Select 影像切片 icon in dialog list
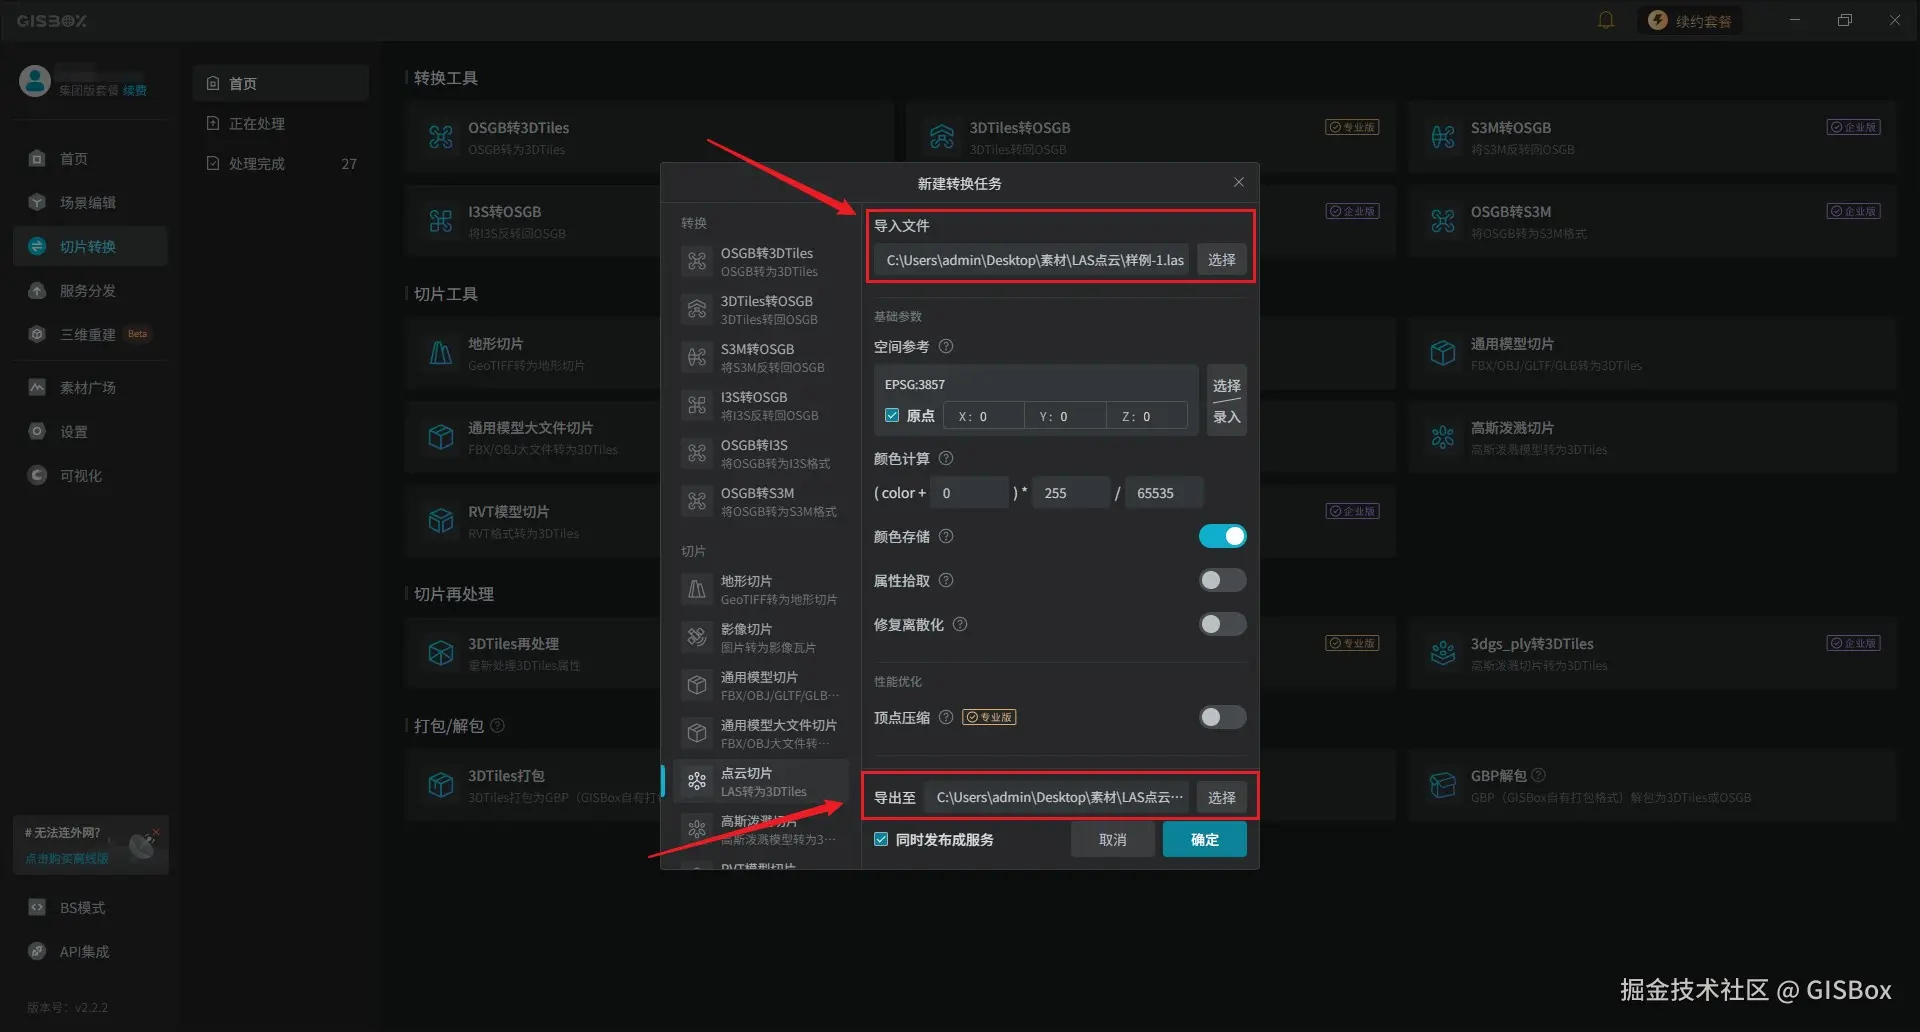The height and width of the screenshot is (1032, 1920). pyautogui.click(x=697, y=637)
